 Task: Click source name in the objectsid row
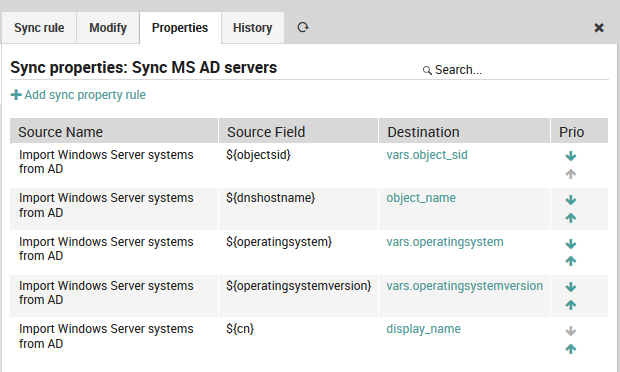[x=106, y=162]
